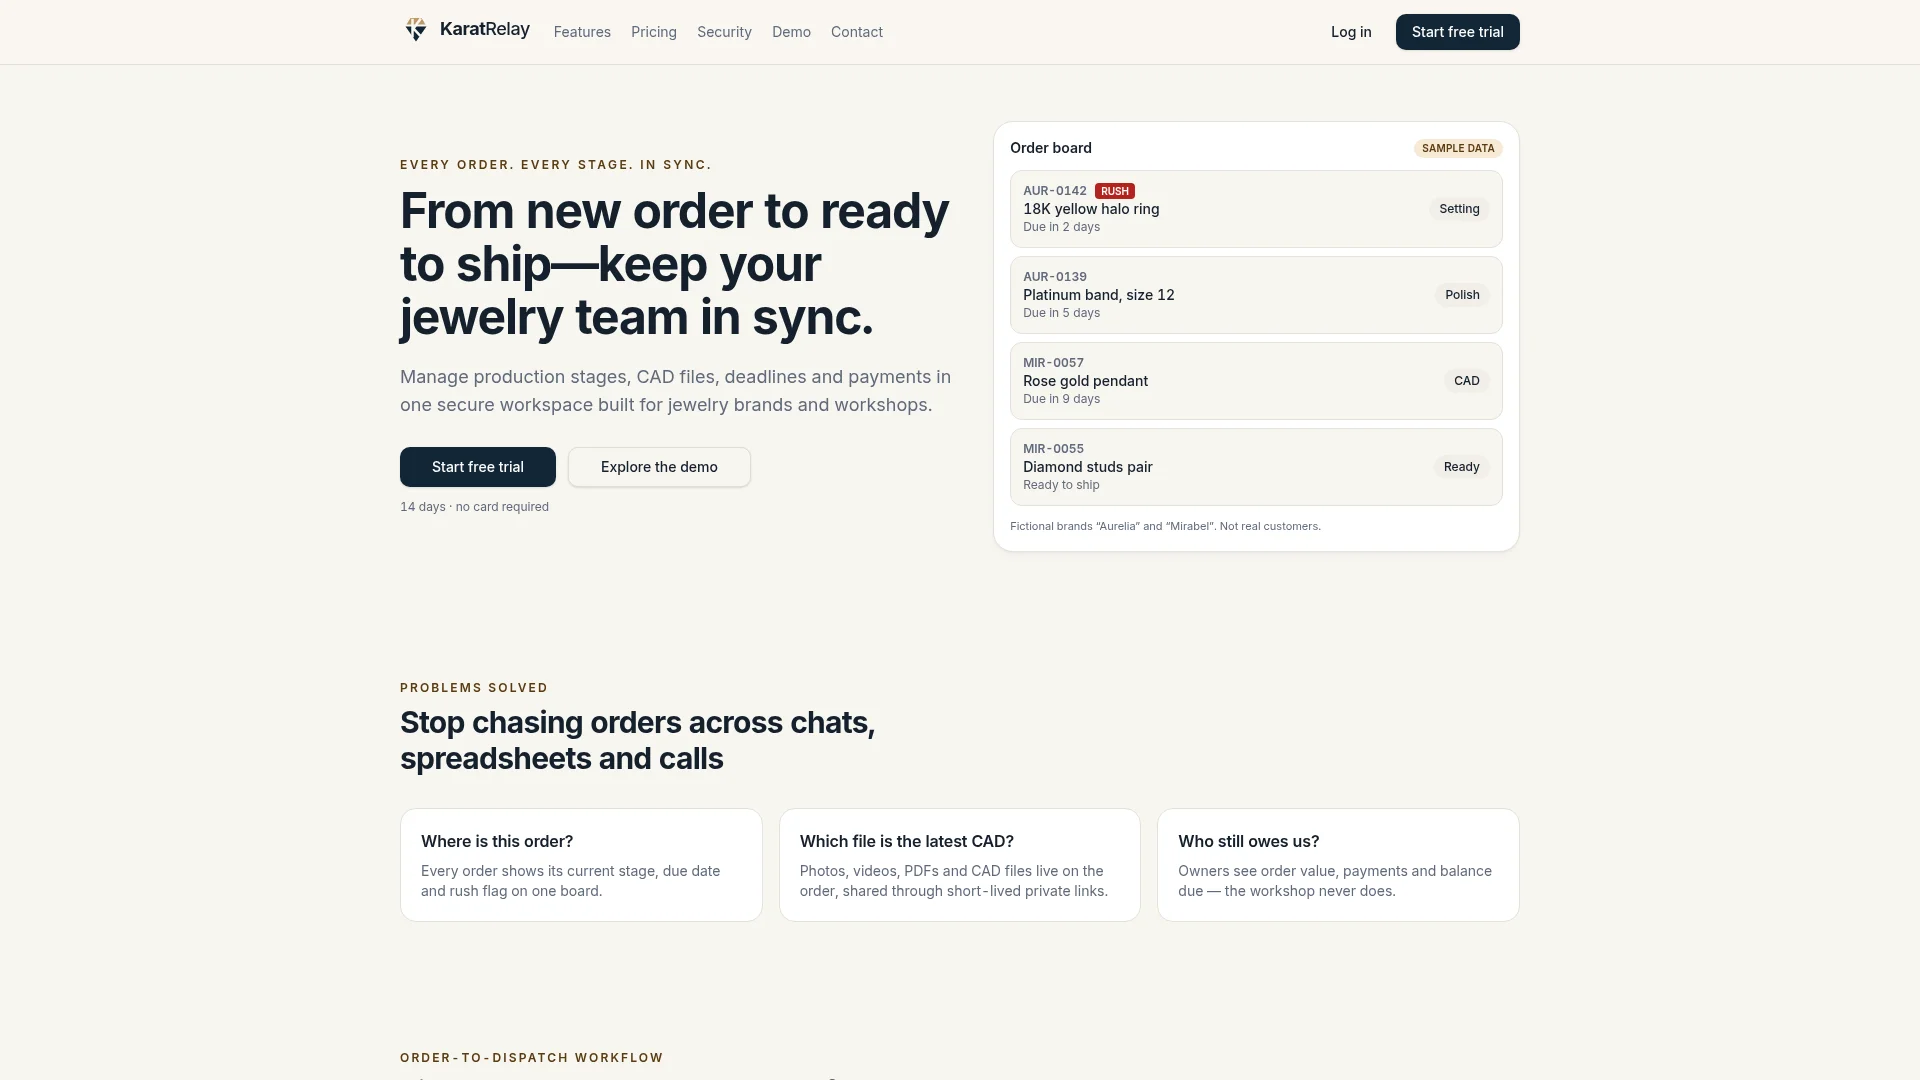The image size is (1920, 1080).
Task: Click the 'Who still owes us?' card
Action: tap(1338, 865)
